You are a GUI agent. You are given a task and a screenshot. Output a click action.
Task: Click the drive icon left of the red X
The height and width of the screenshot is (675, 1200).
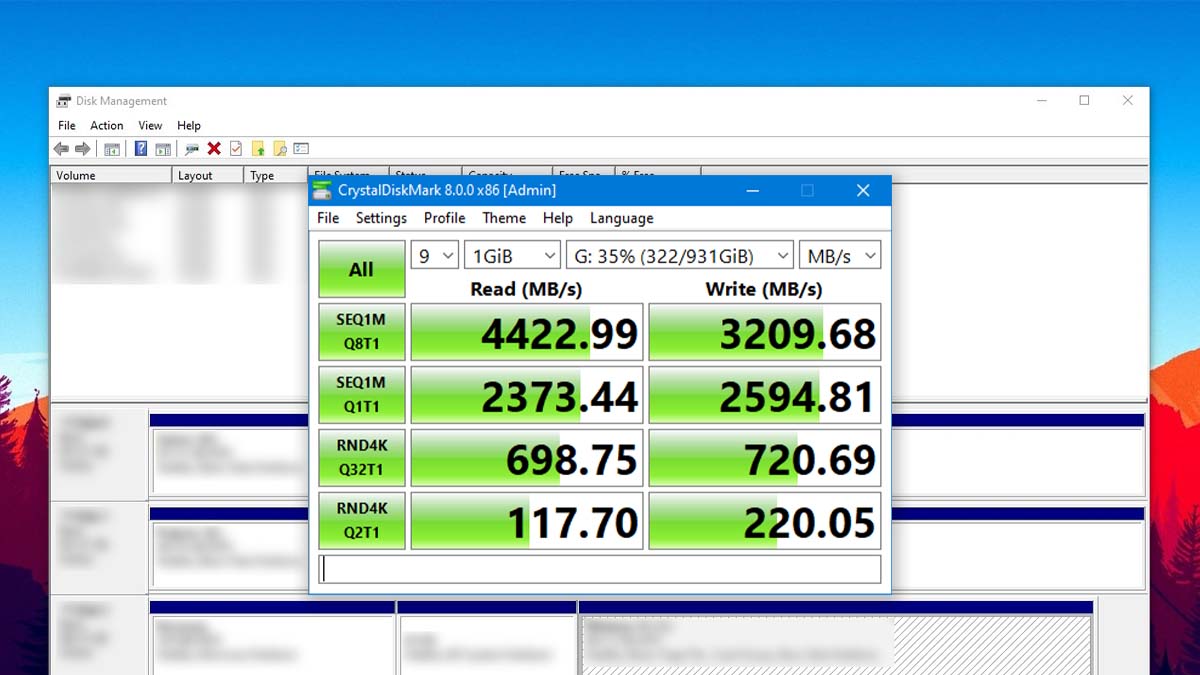[x=192, y=149]
